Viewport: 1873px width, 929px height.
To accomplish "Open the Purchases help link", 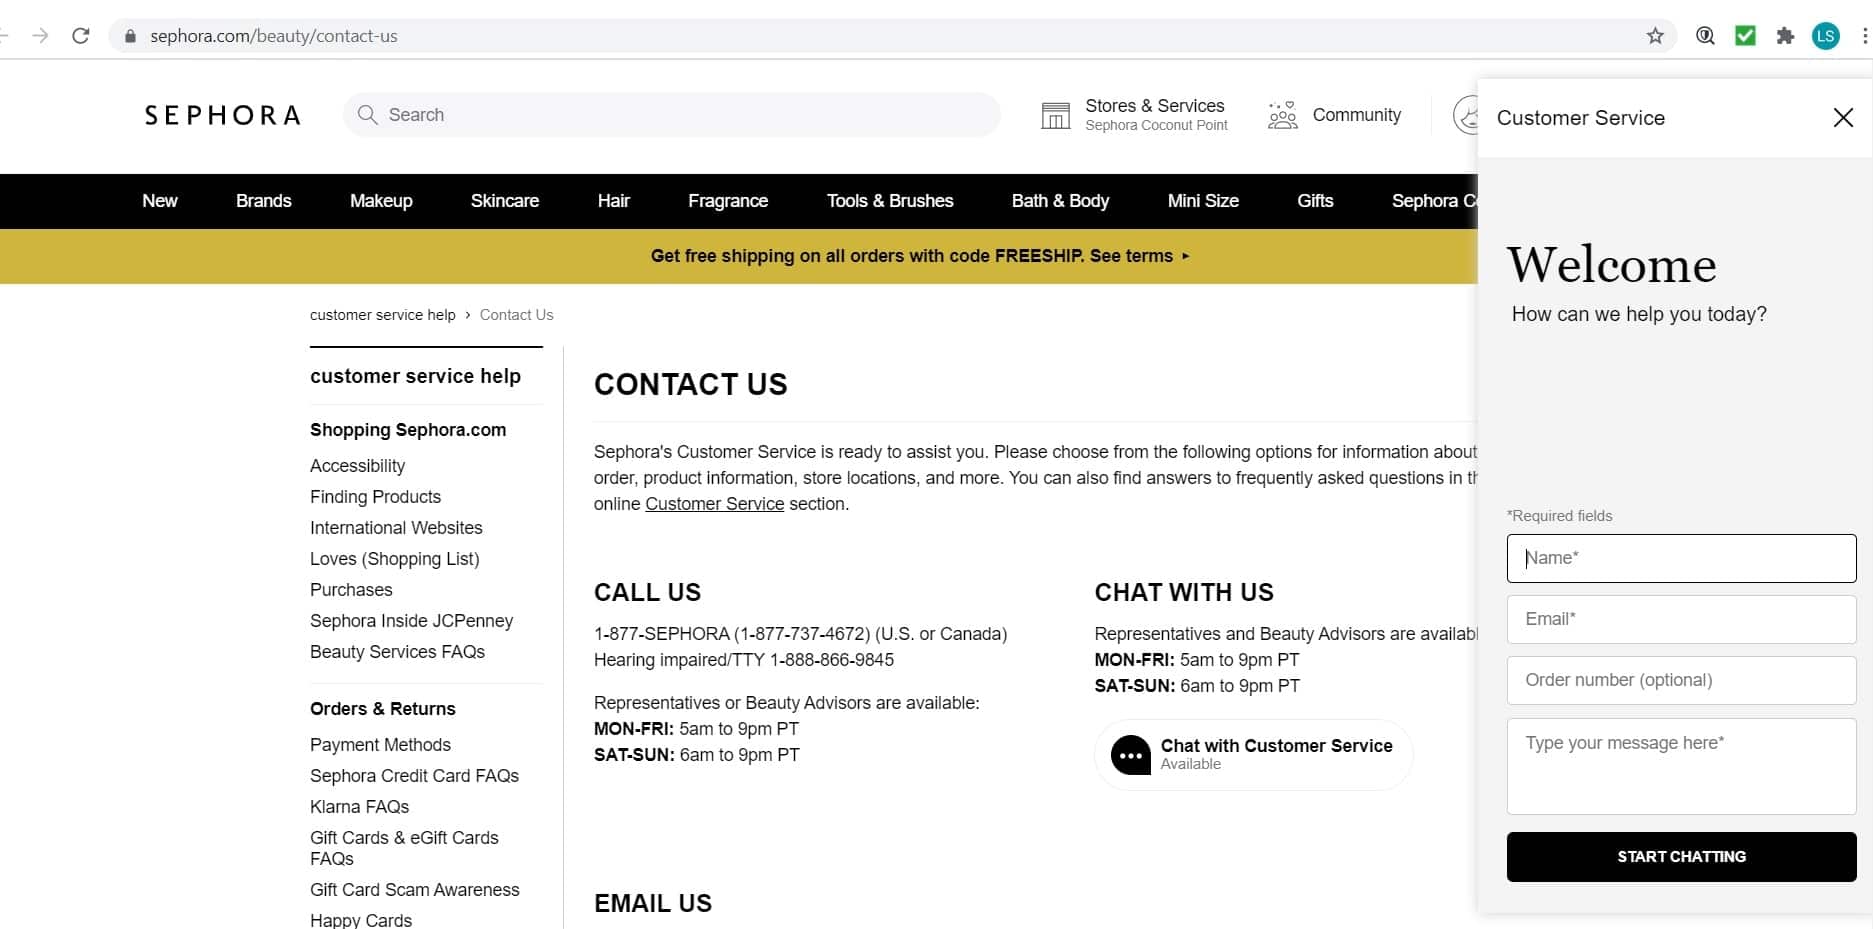I will 351,590.
